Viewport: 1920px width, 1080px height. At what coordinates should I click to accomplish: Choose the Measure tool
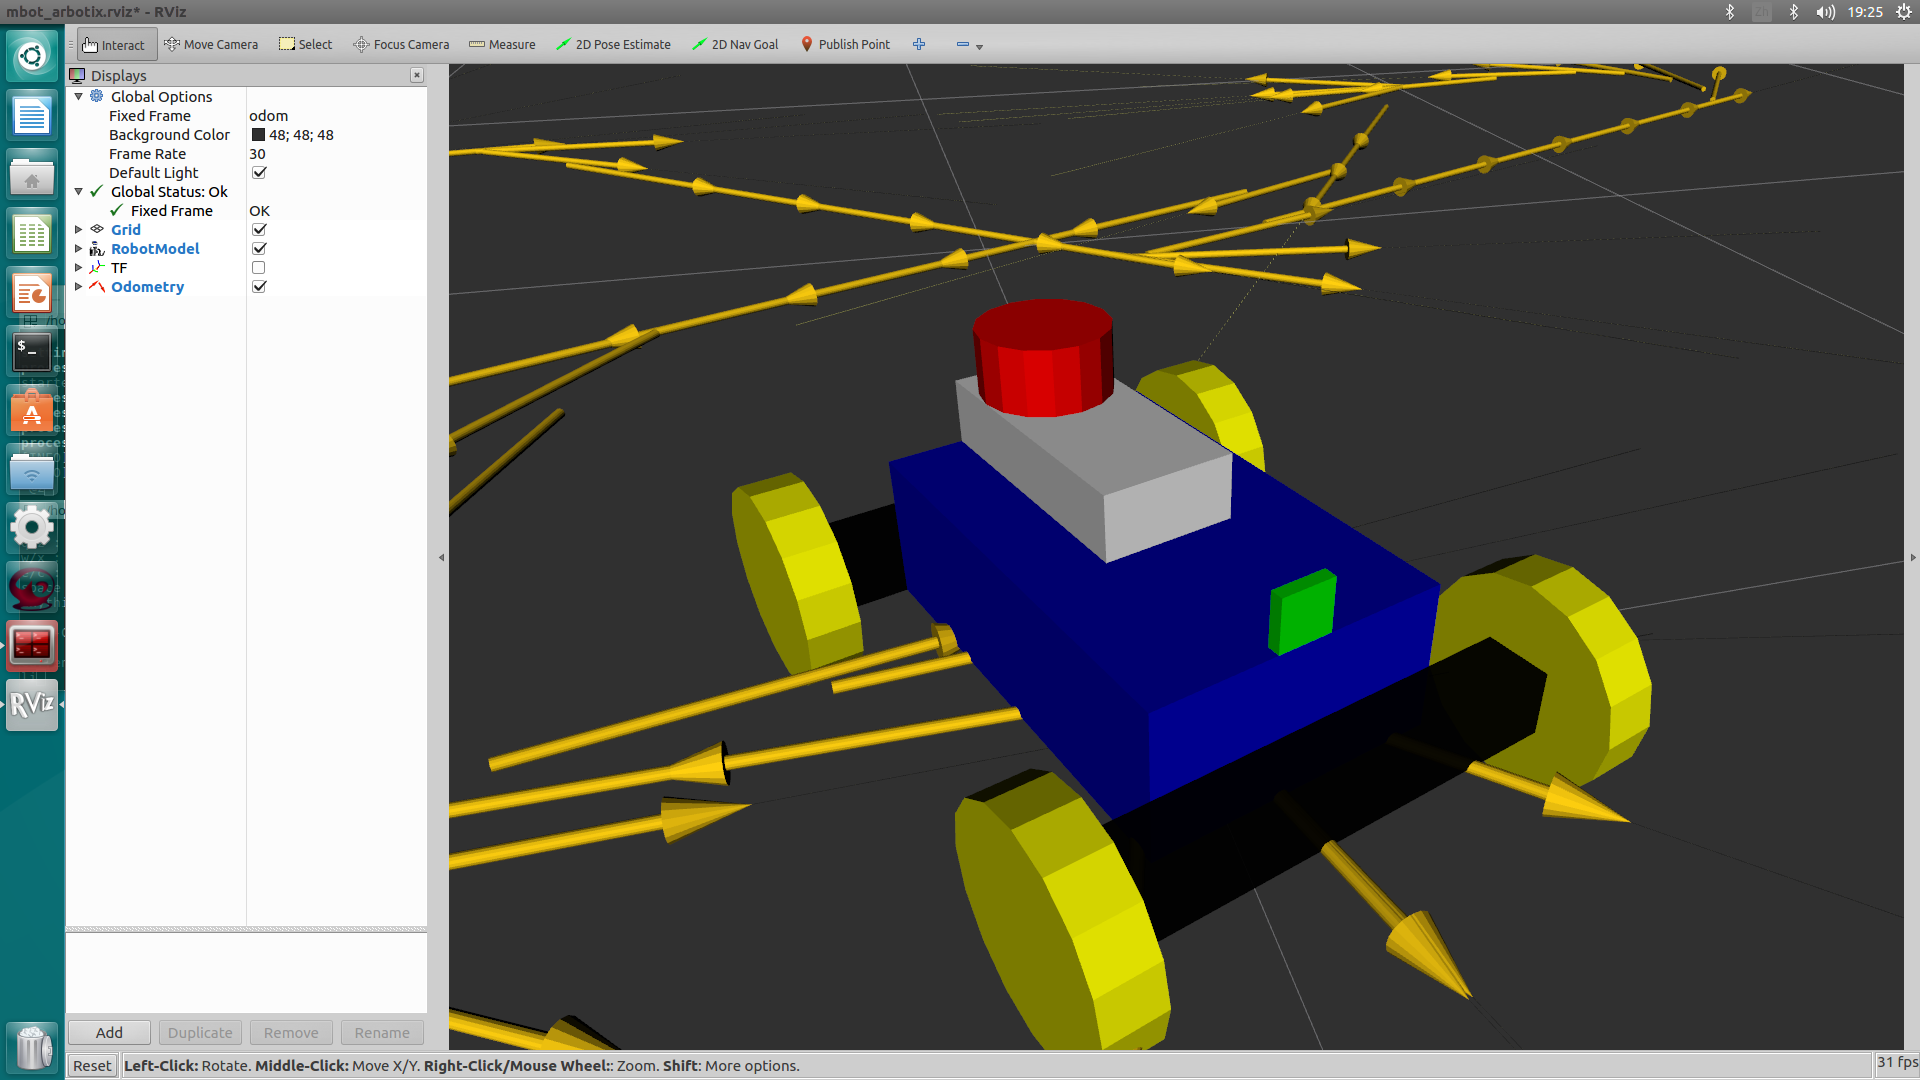tap(502, 45)
